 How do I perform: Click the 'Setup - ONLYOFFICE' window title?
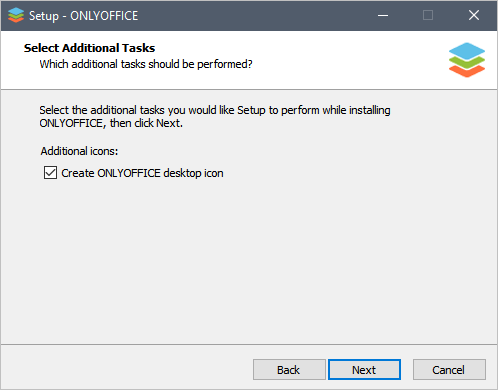click(83, 16)
